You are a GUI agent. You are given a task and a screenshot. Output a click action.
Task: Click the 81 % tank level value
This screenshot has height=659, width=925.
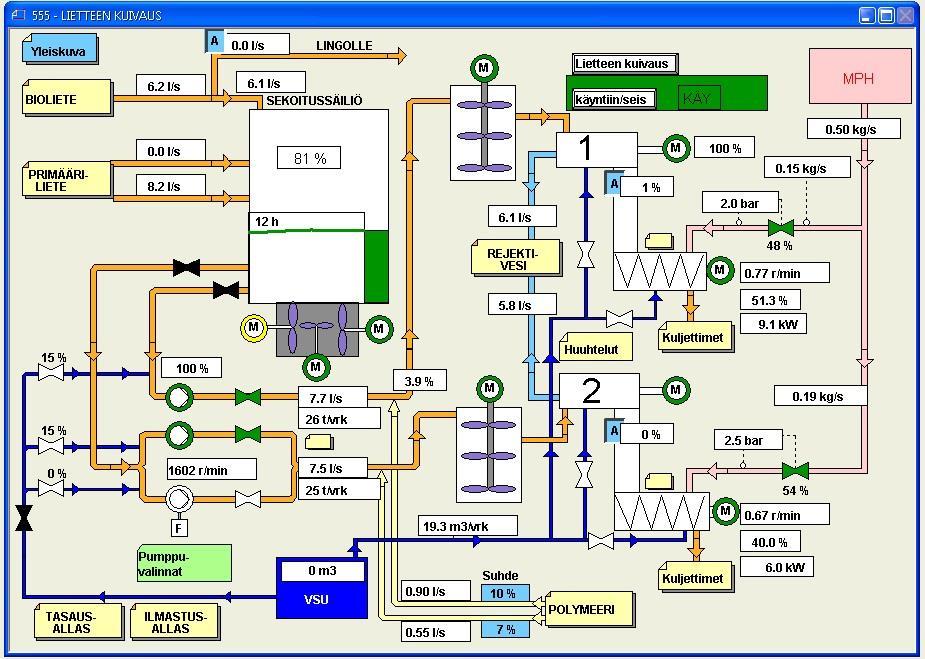coord(309,158)
